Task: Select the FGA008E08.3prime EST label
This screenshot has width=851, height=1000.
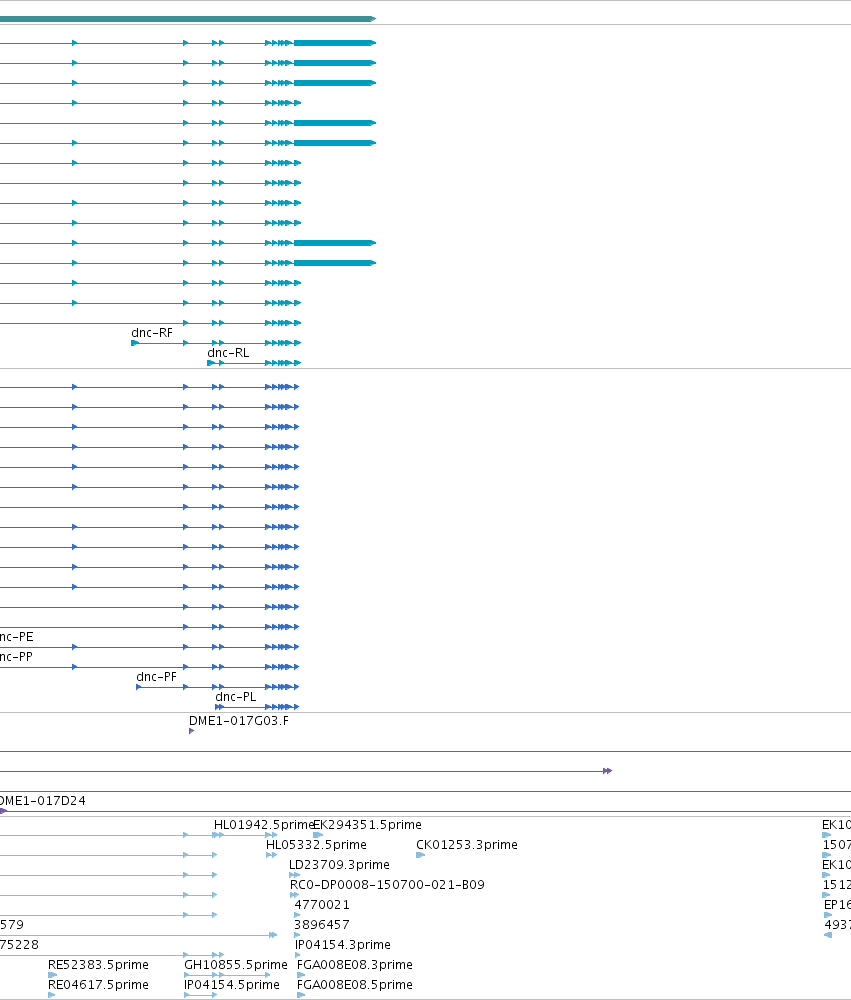Action: click(x=355, y=964)
